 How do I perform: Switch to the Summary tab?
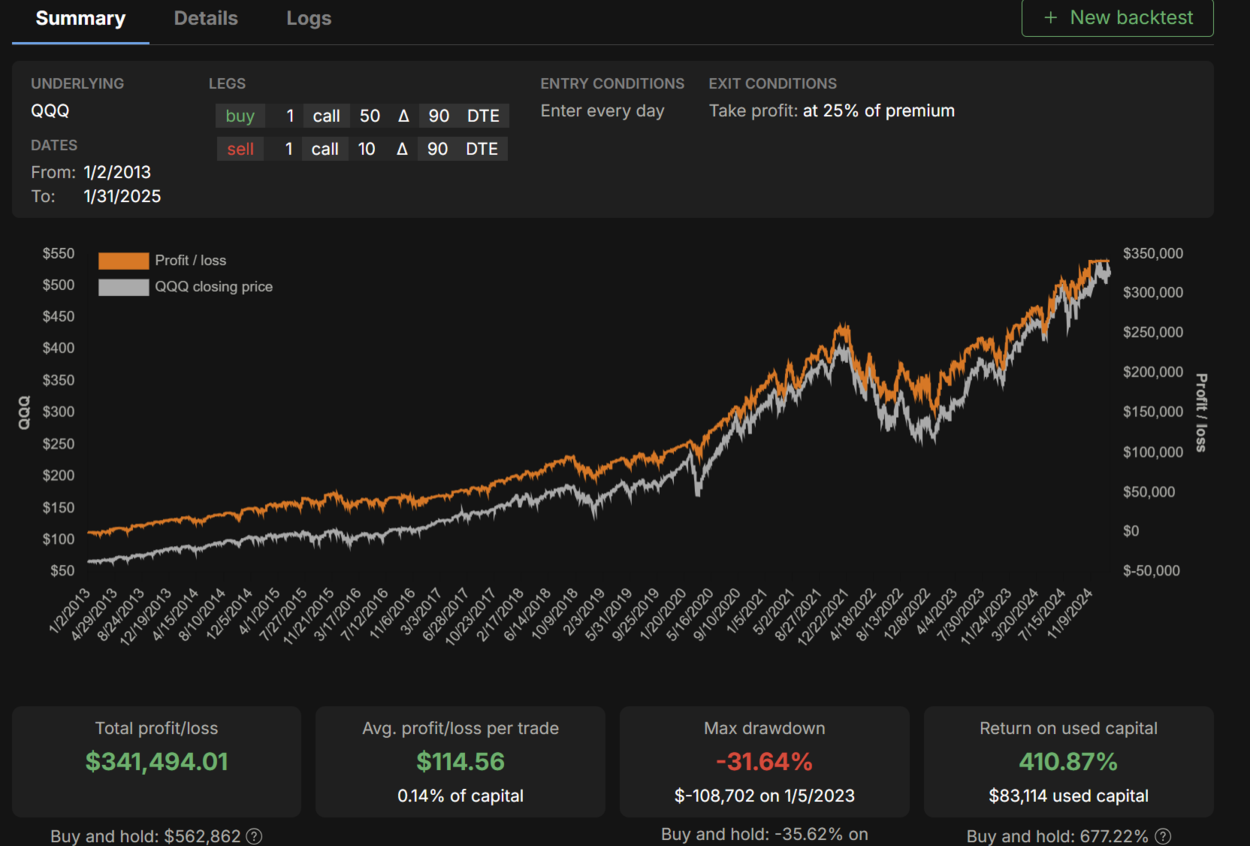tap(80, 19)
